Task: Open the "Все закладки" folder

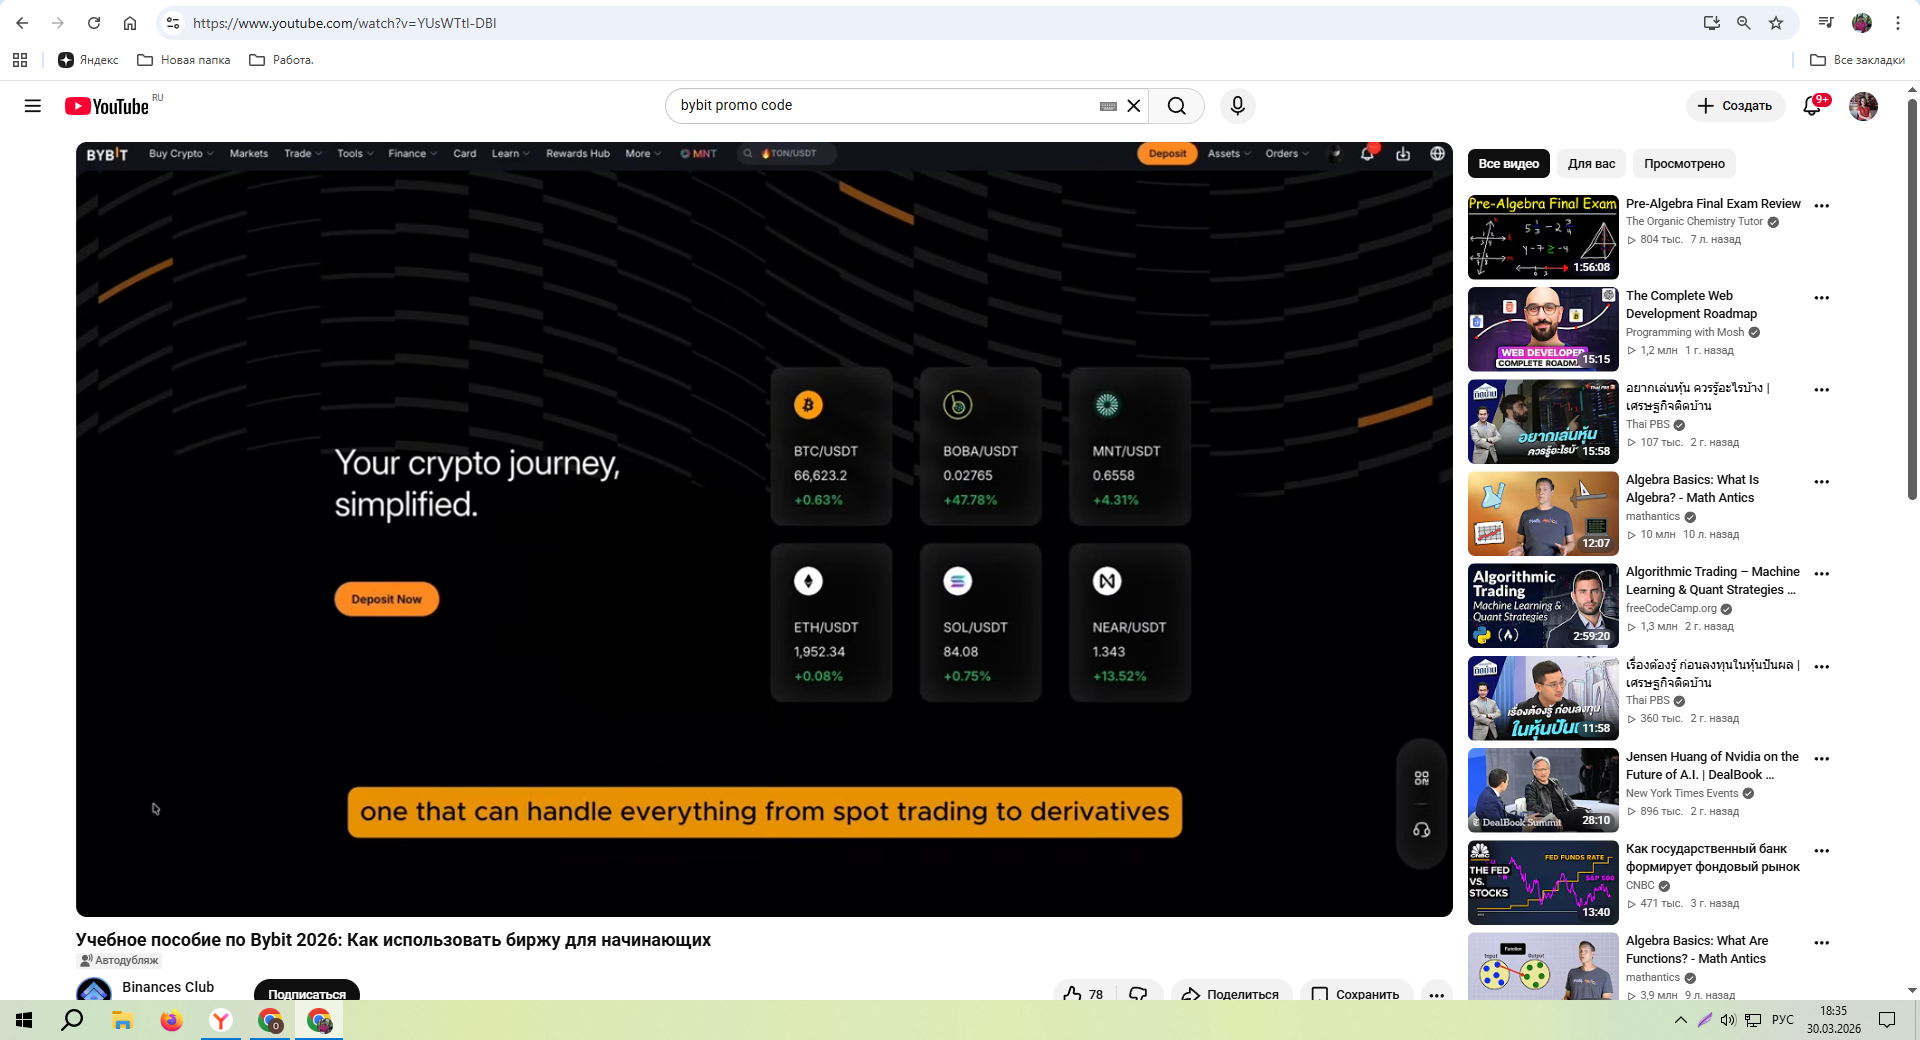Action: point(1857,60)
